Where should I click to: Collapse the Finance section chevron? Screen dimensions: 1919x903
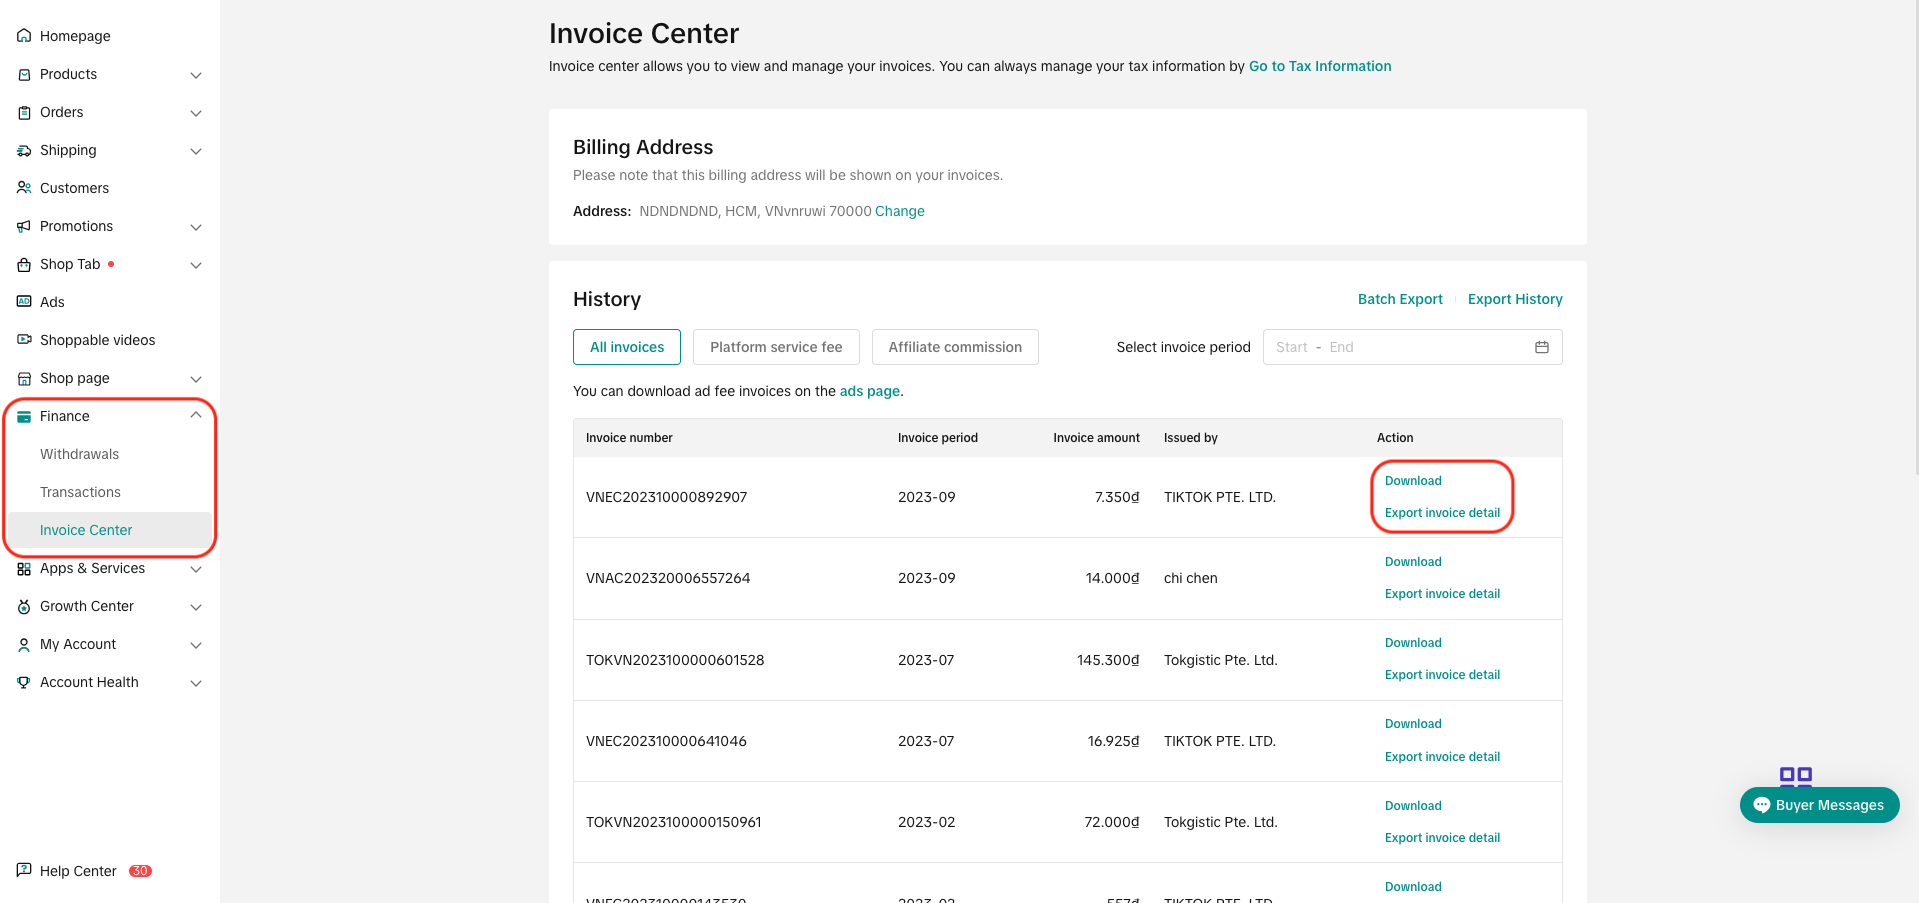tap(196, 416)
